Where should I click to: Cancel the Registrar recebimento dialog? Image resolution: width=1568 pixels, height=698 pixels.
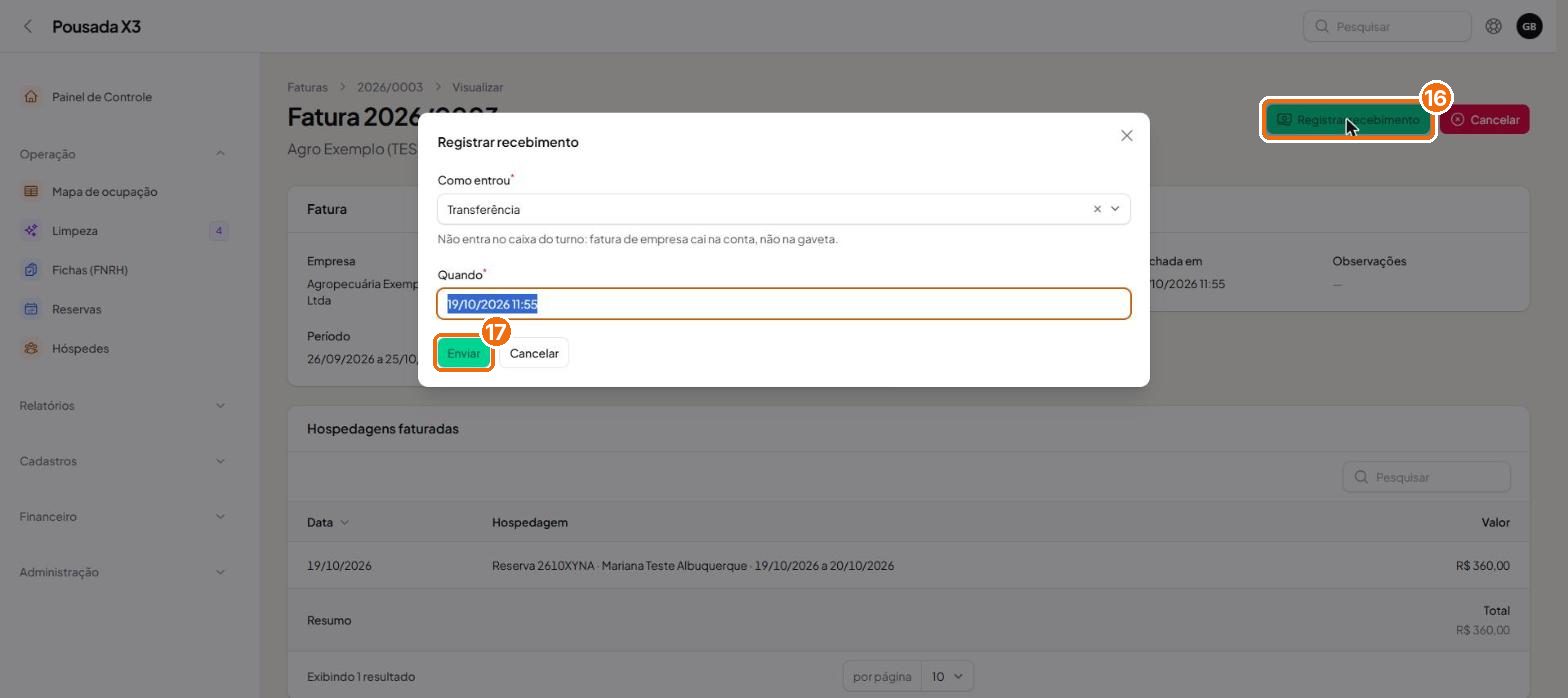coord(534,353)
